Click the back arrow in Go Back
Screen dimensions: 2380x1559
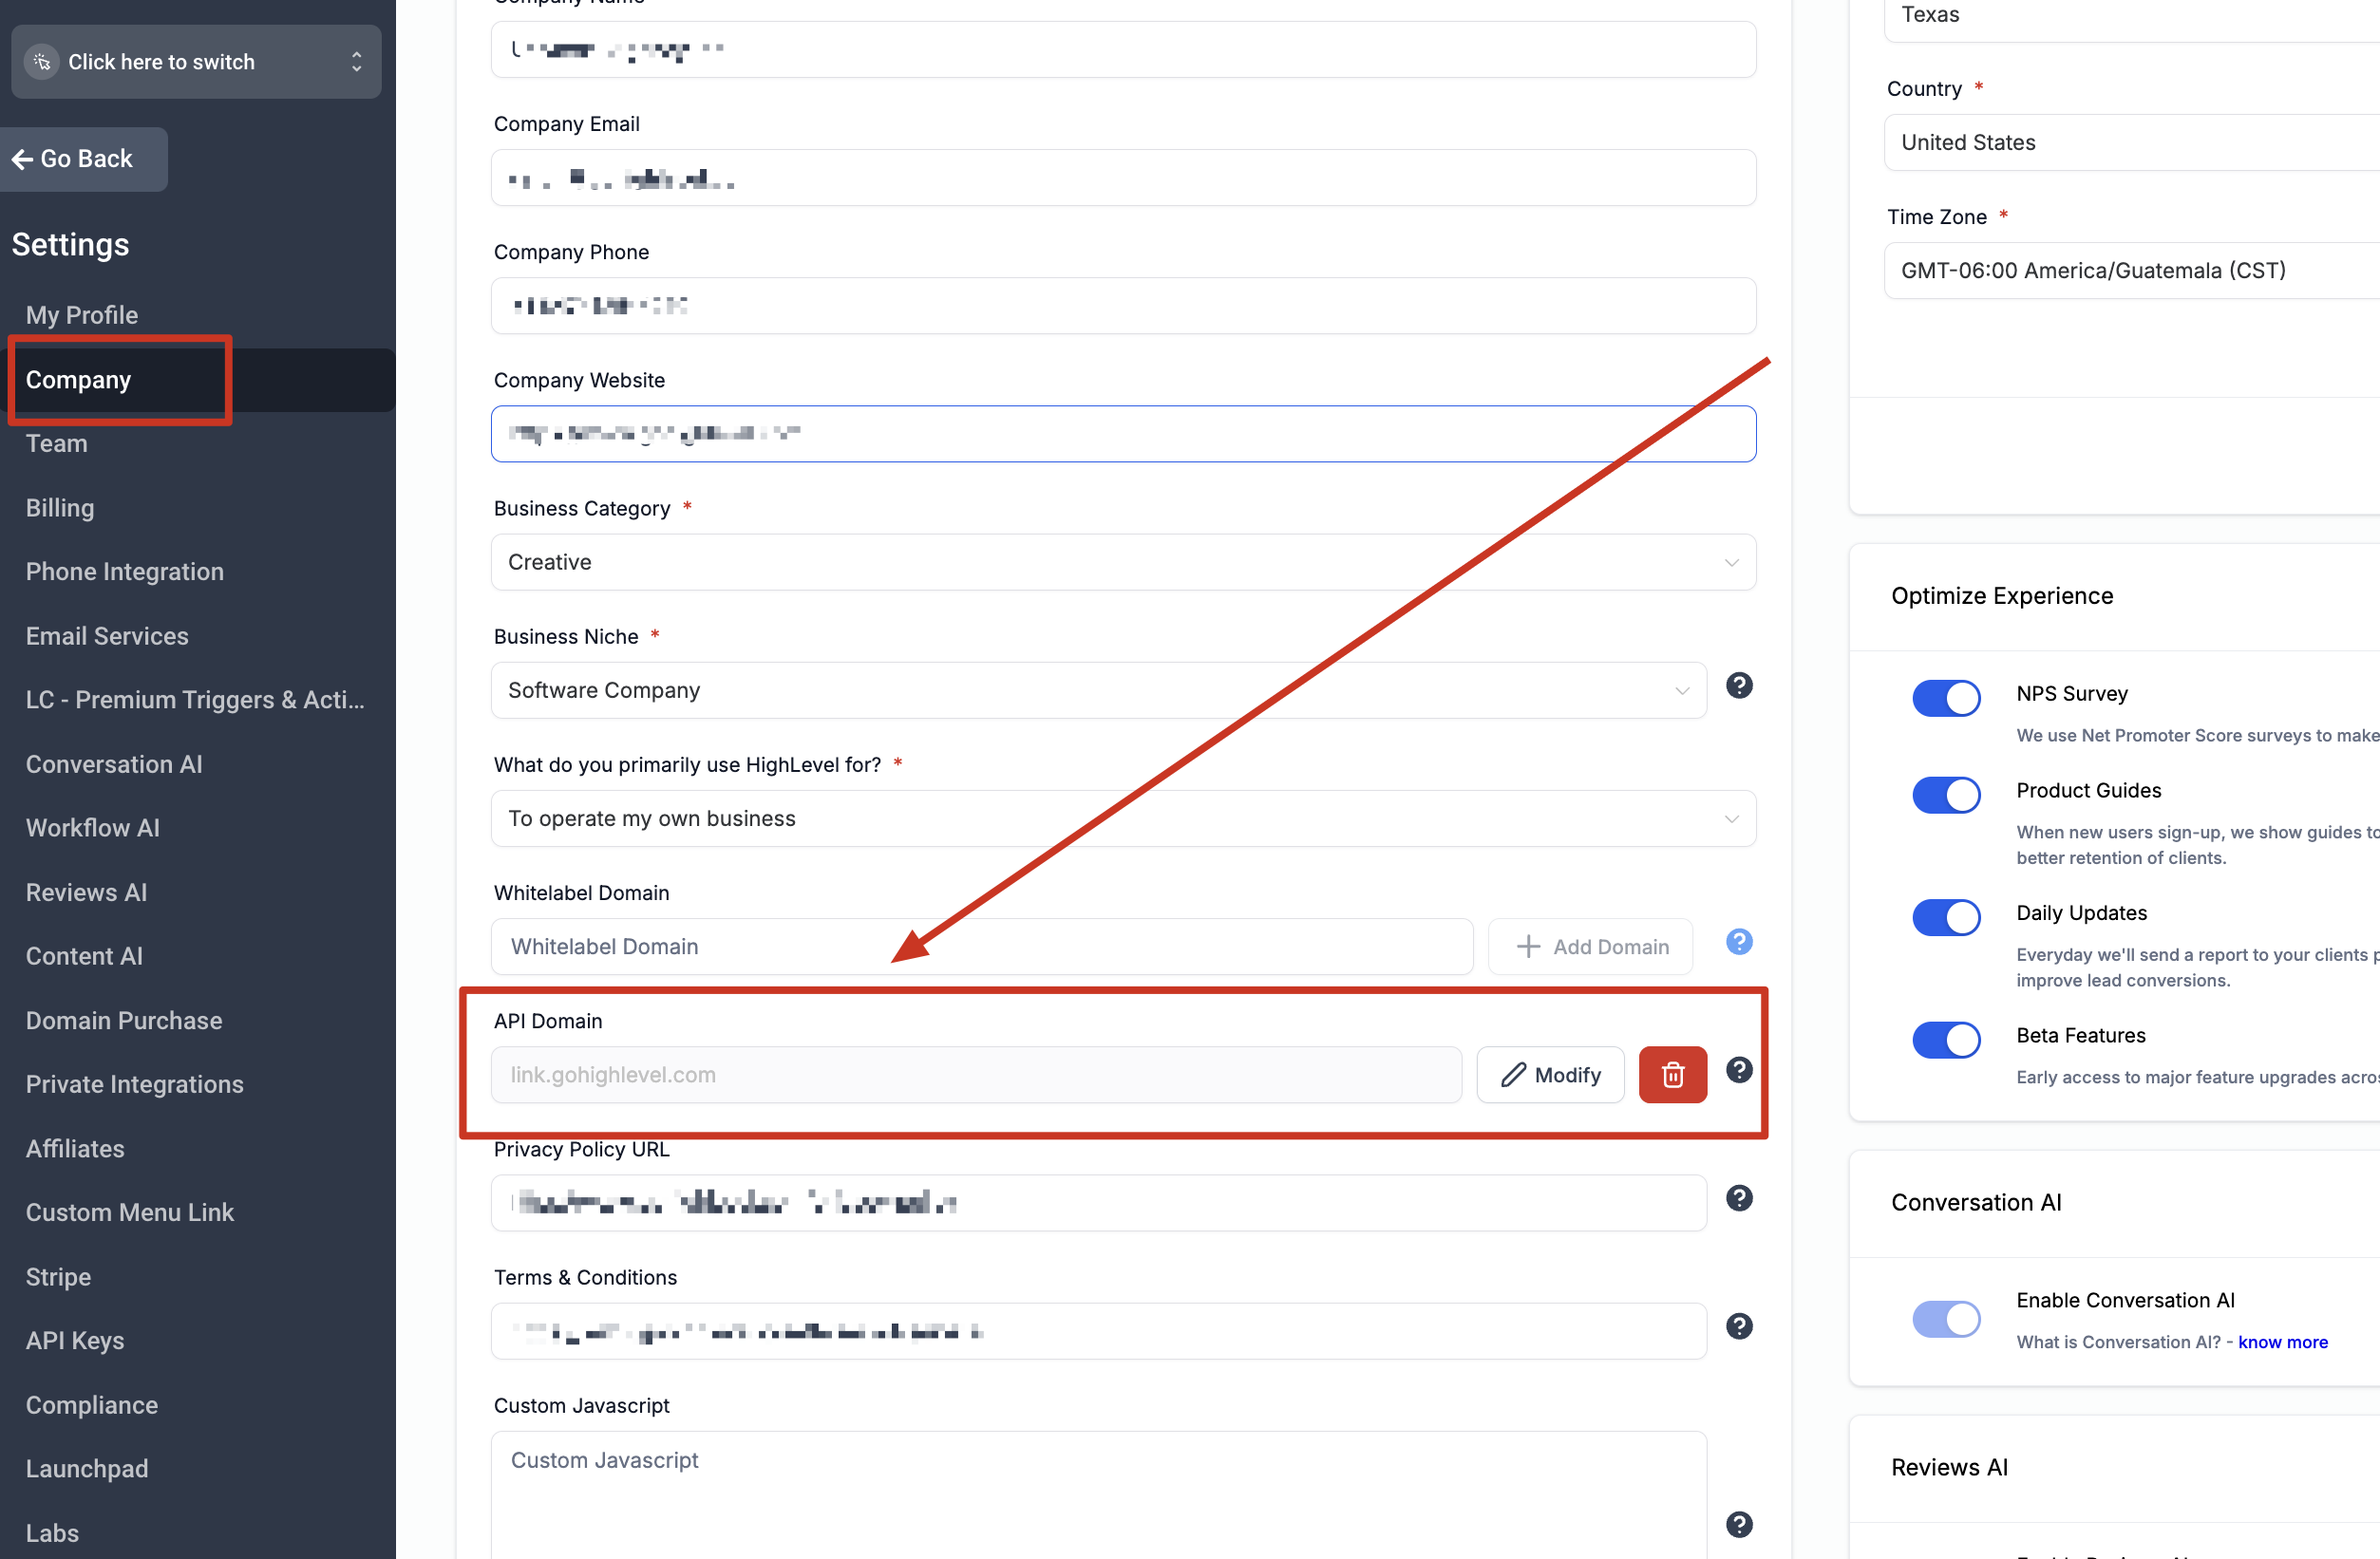[22, 159]
